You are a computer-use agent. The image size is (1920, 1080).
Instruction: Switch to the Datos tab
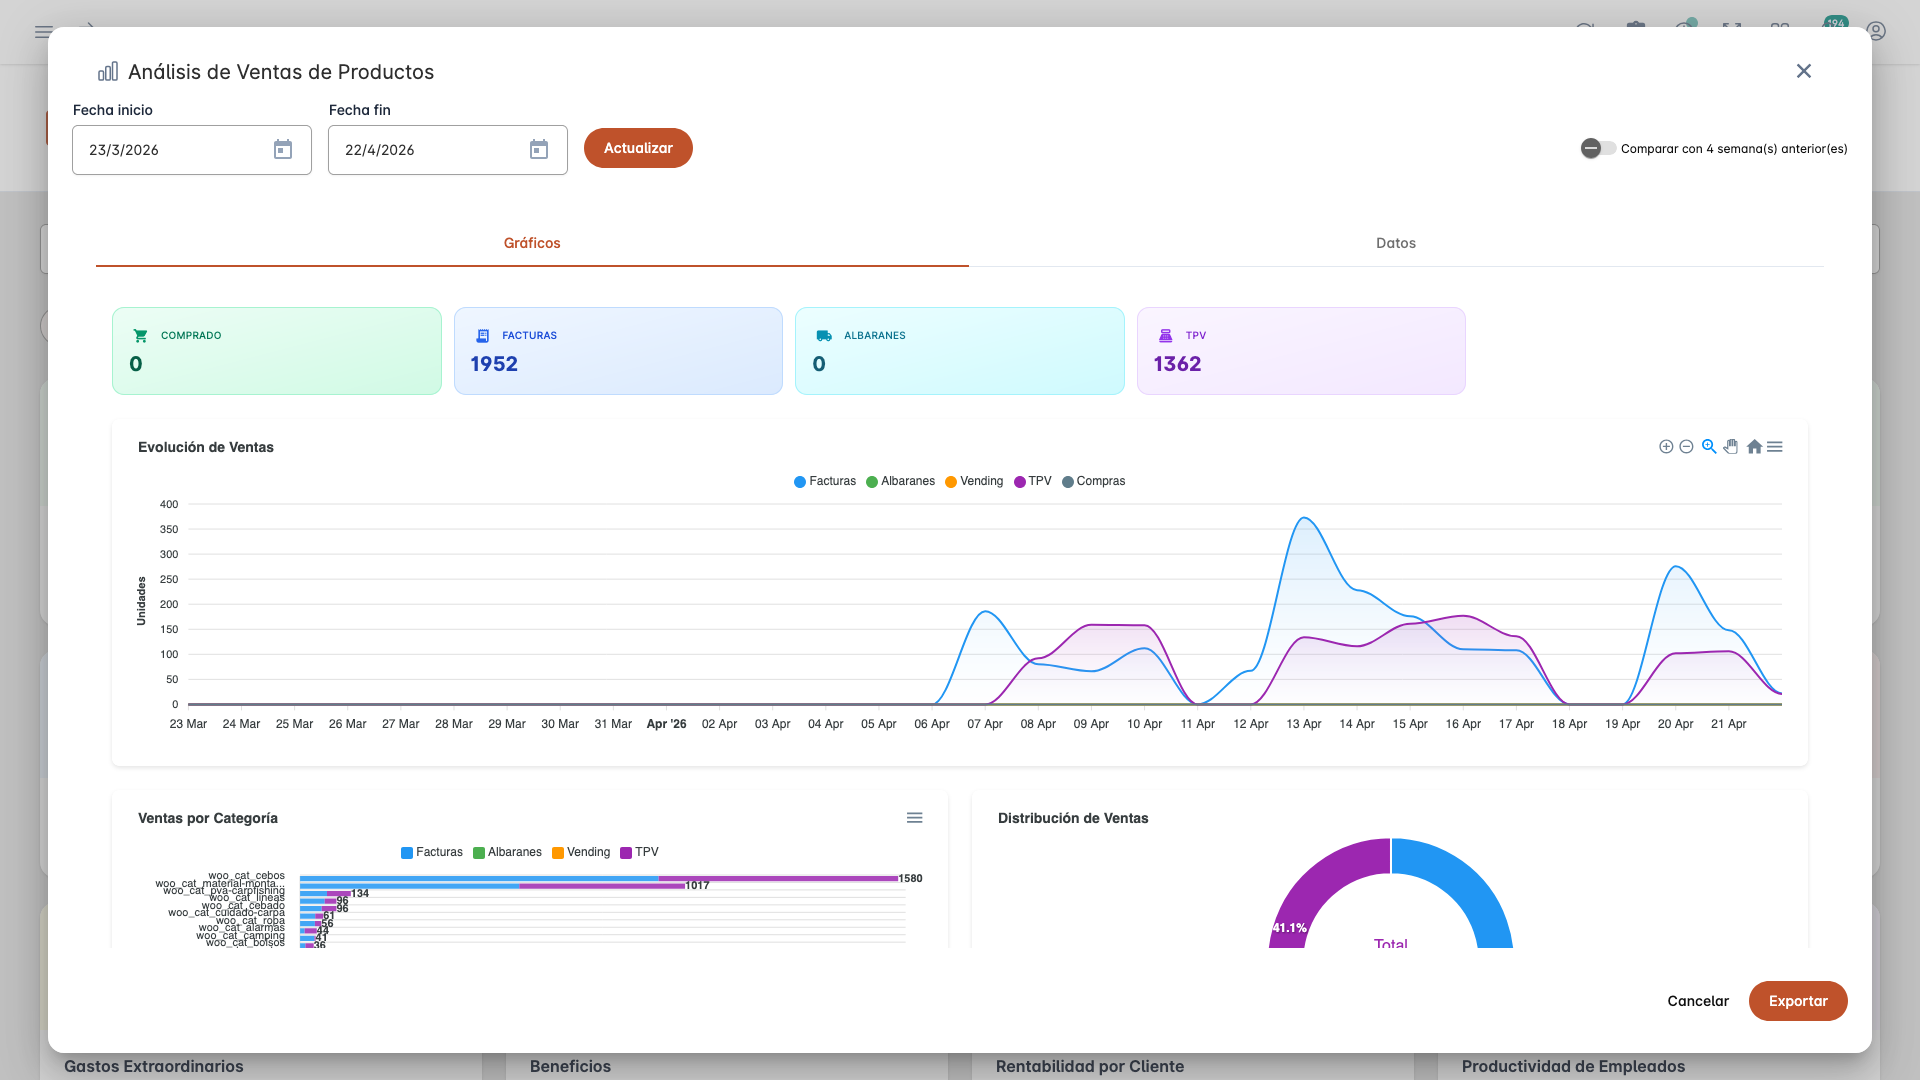click(x=1395, y=243)
